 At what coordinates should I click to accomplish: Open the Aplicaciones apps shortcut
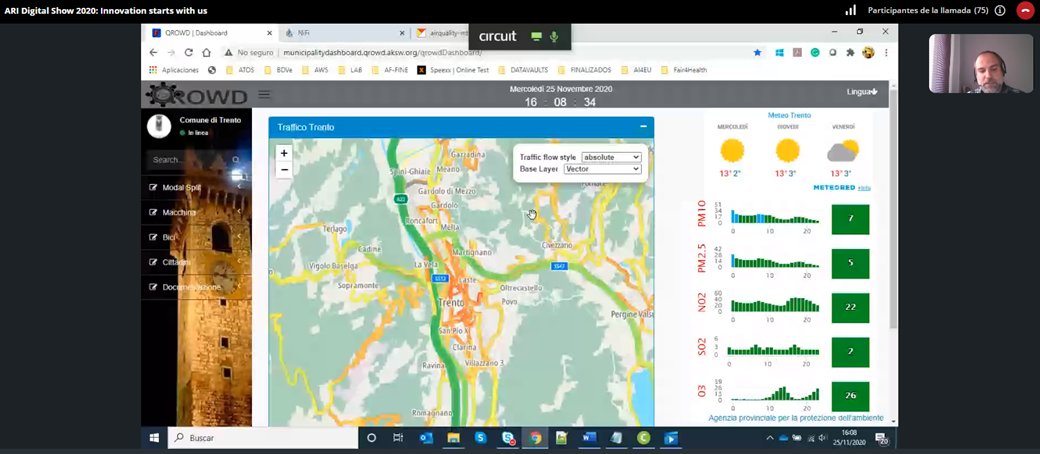(x=174, y=70)
